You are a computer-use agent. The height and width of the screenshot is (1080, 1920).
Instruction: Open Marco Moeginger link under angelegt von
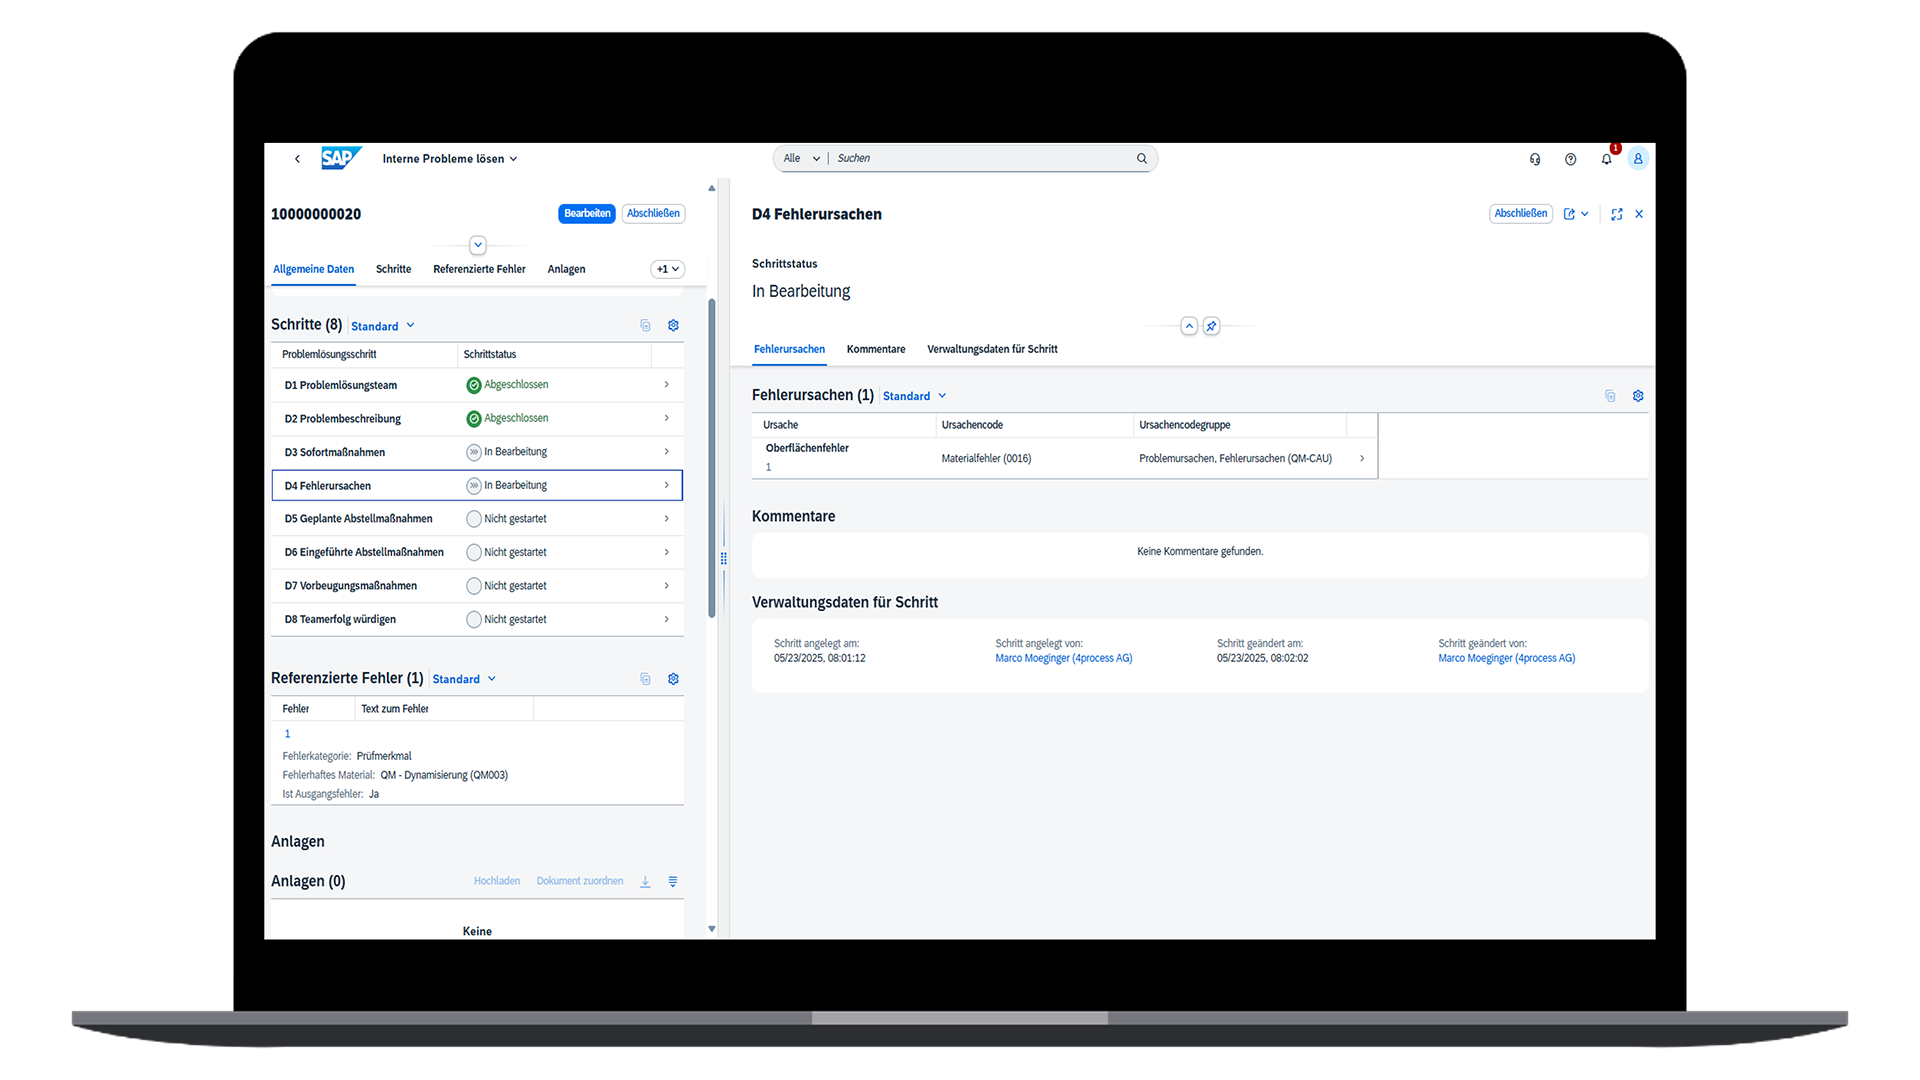pos(1063,658)
